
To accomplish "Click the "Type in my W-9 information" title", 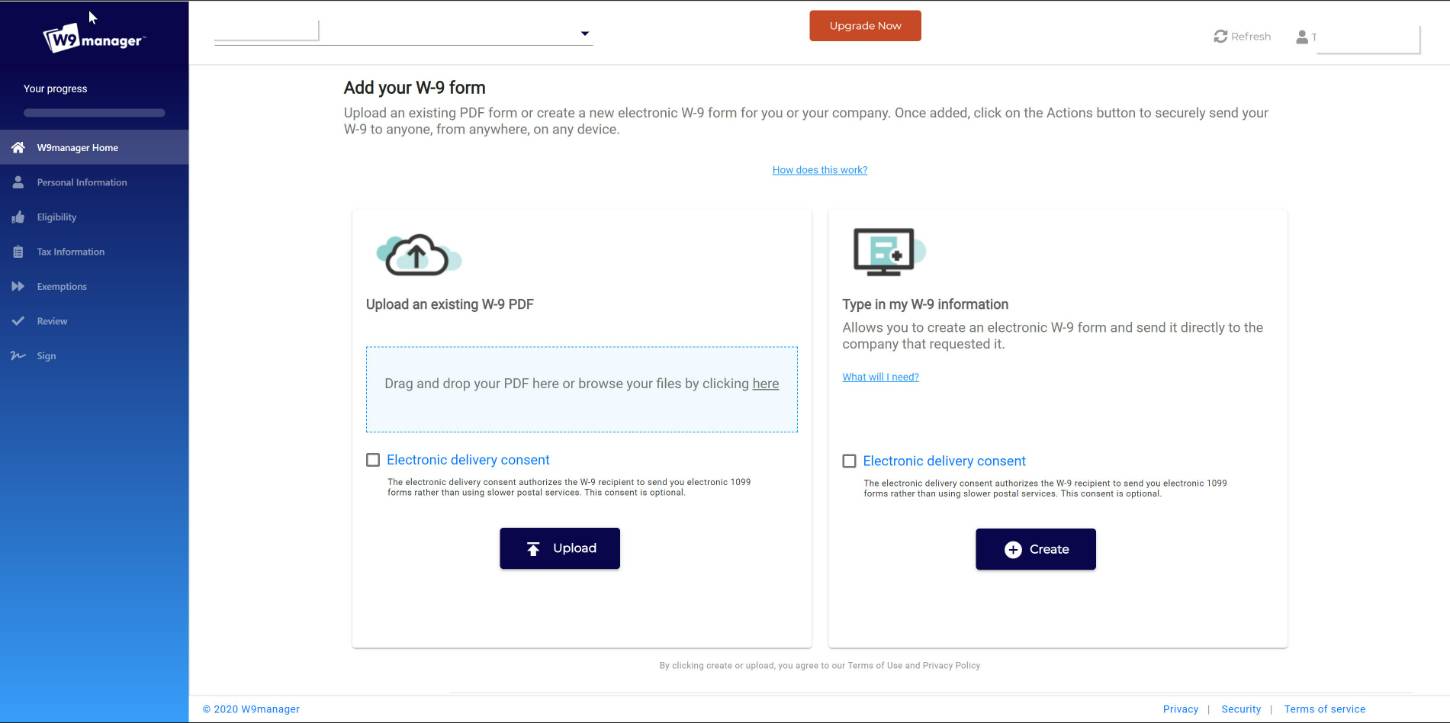I will click(x=926, y=304).
